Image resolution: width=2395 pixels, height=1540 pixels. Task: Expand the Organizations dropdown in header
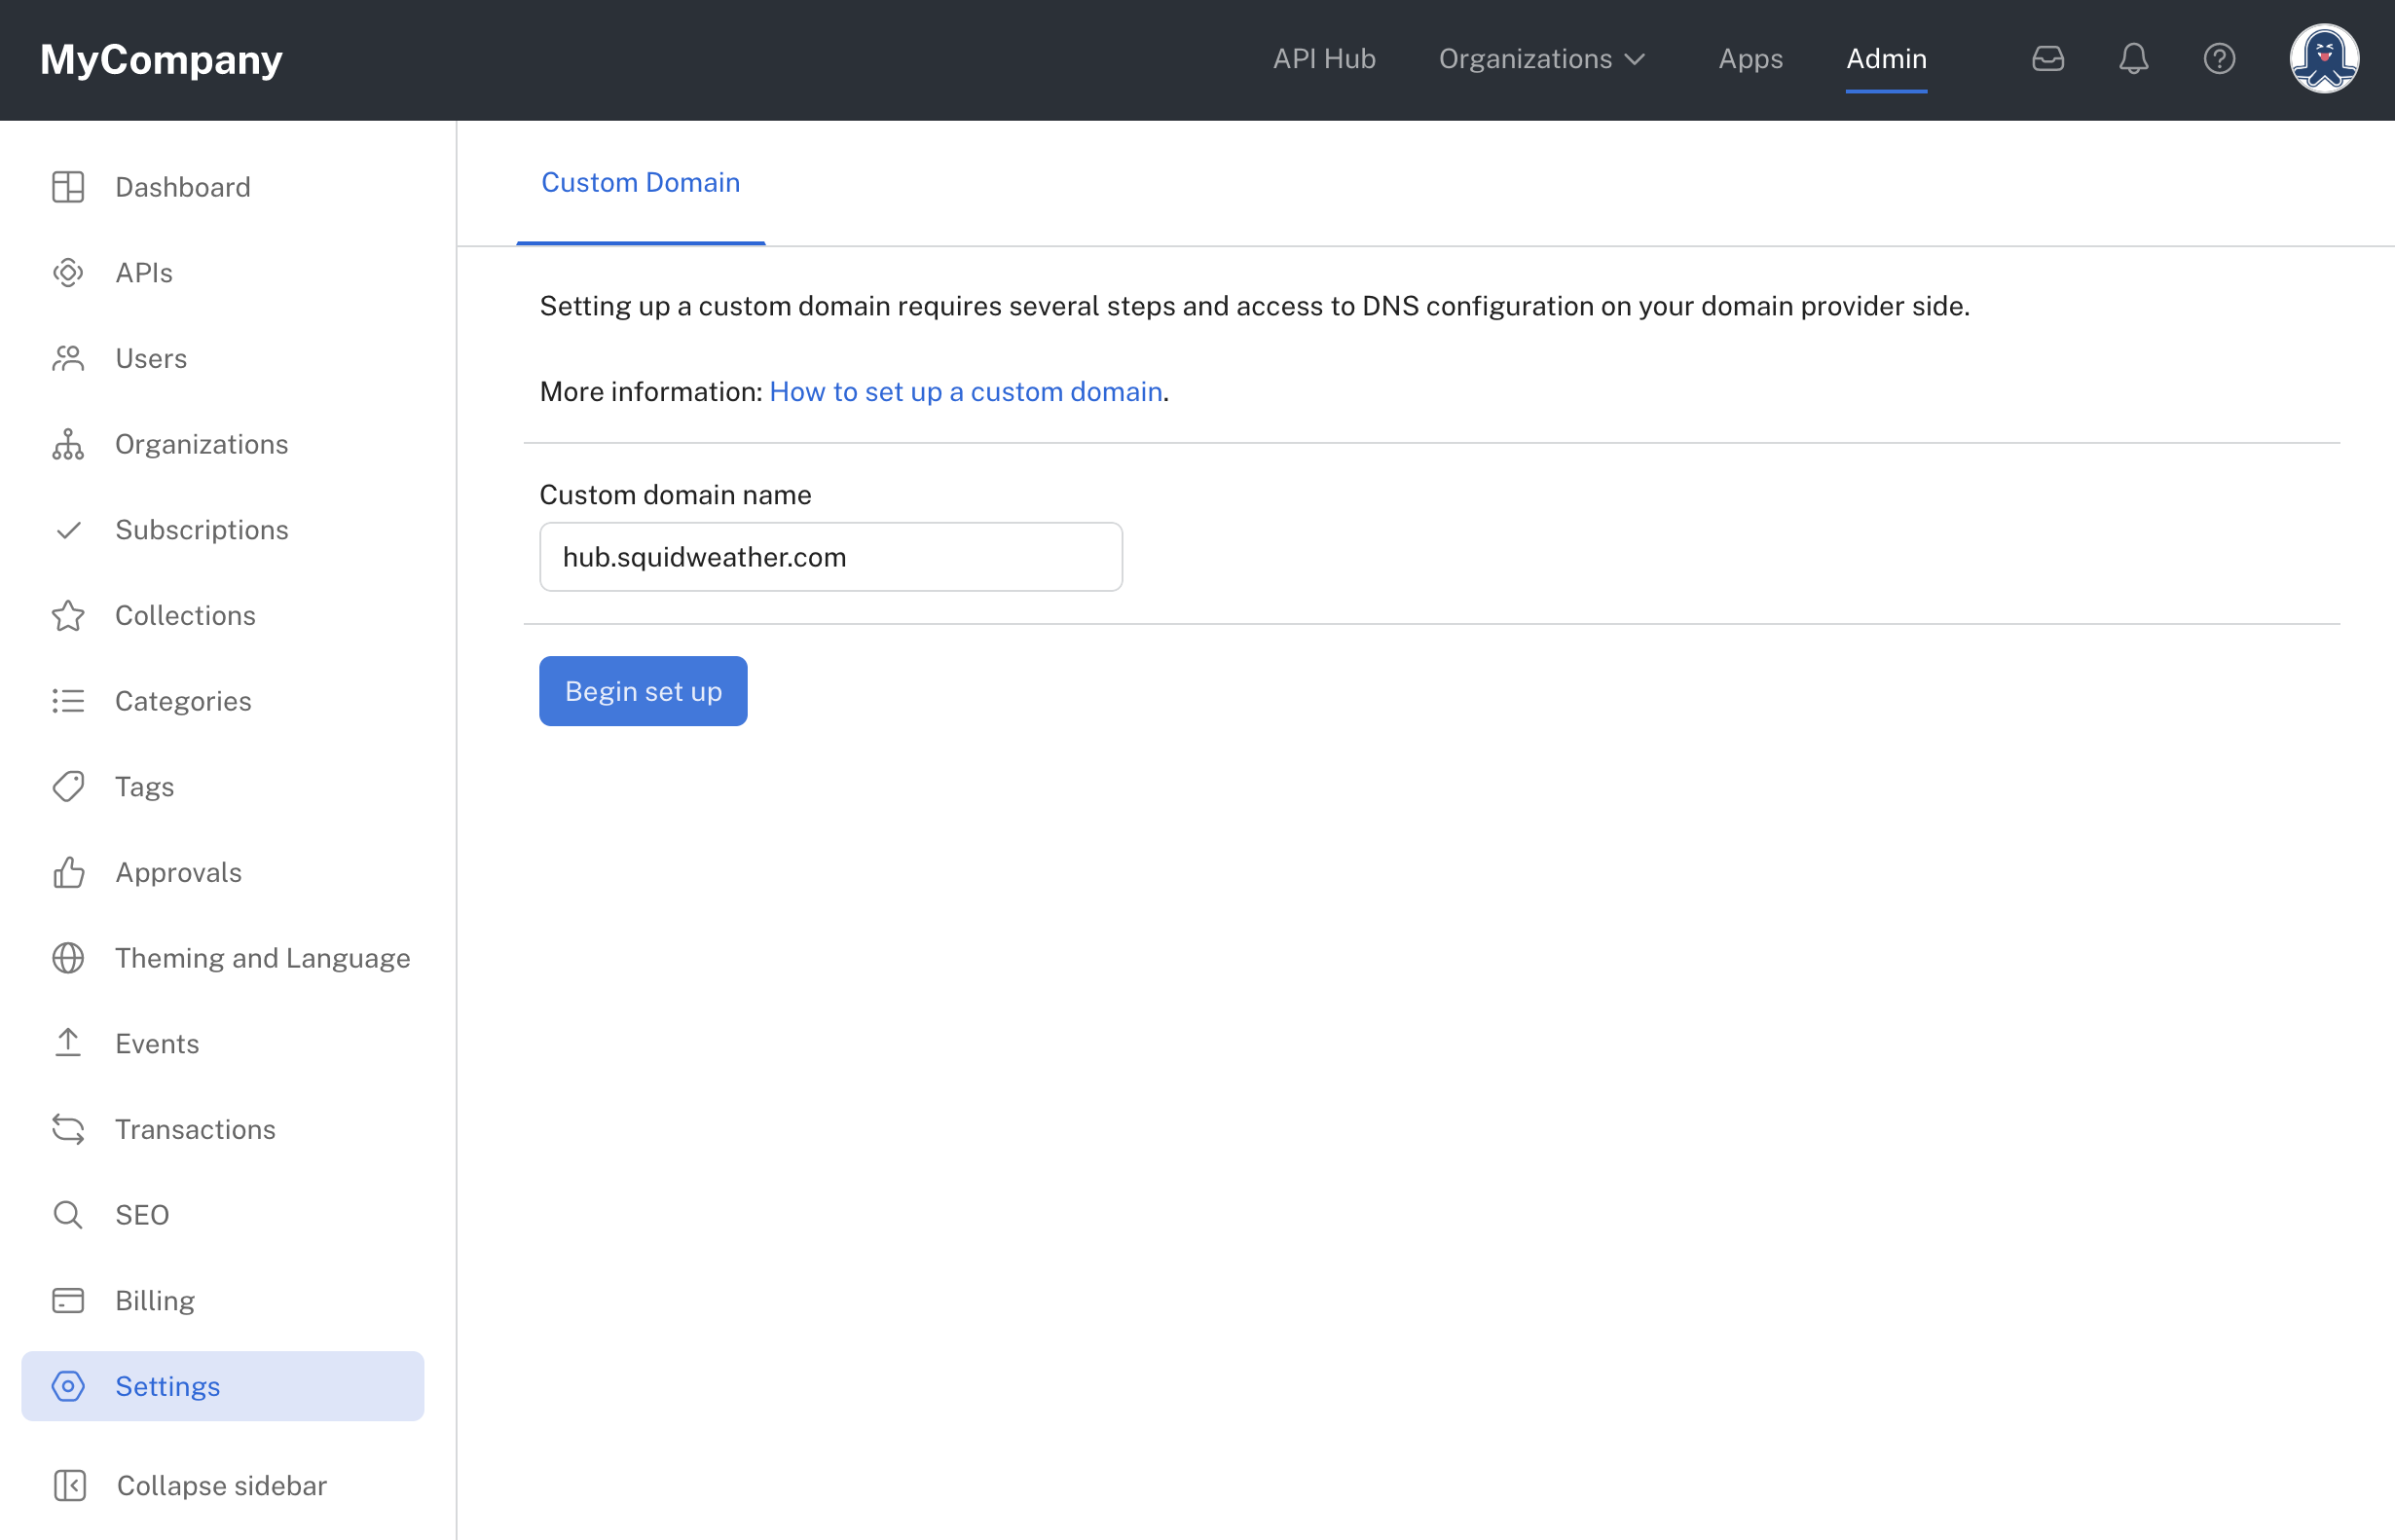coord(1542,59)
